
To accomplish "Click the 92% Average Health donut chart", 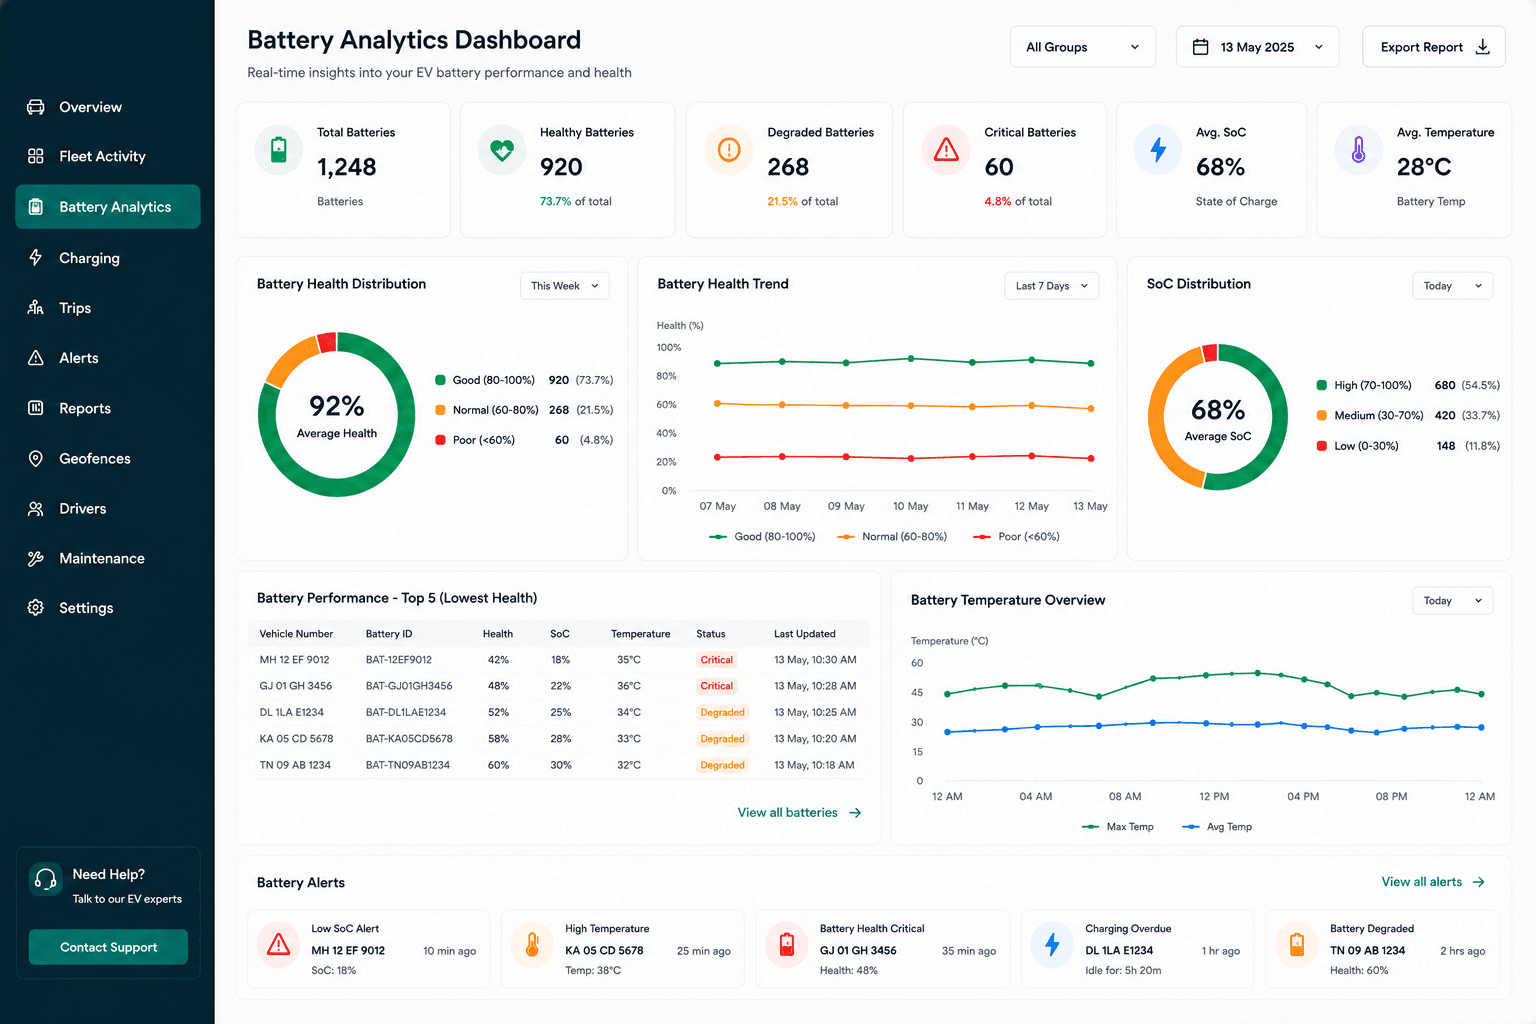I will (x=337, y=415).
